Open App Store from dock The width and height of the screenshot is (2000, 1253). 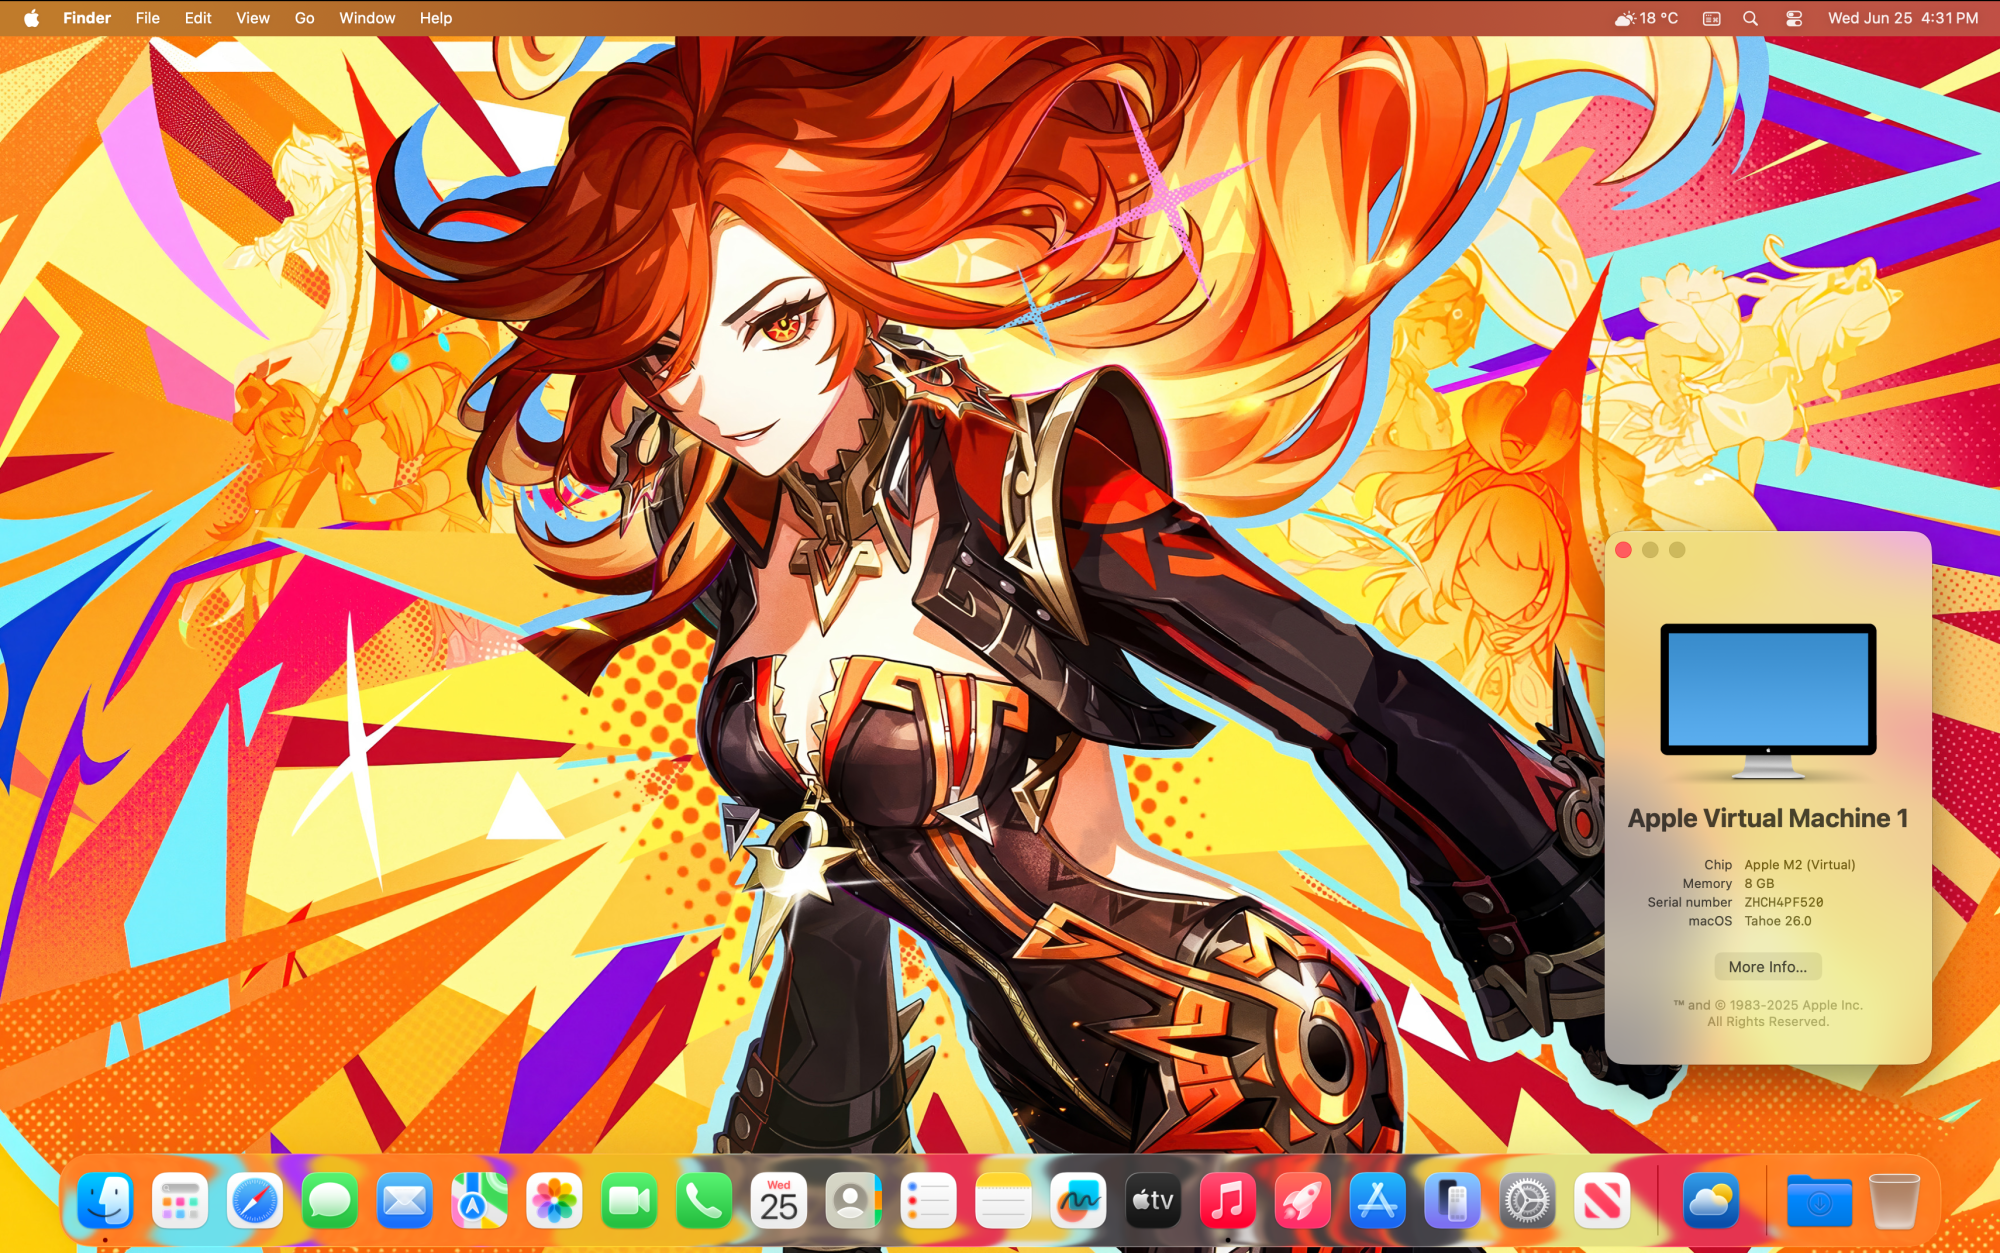1377,1201
